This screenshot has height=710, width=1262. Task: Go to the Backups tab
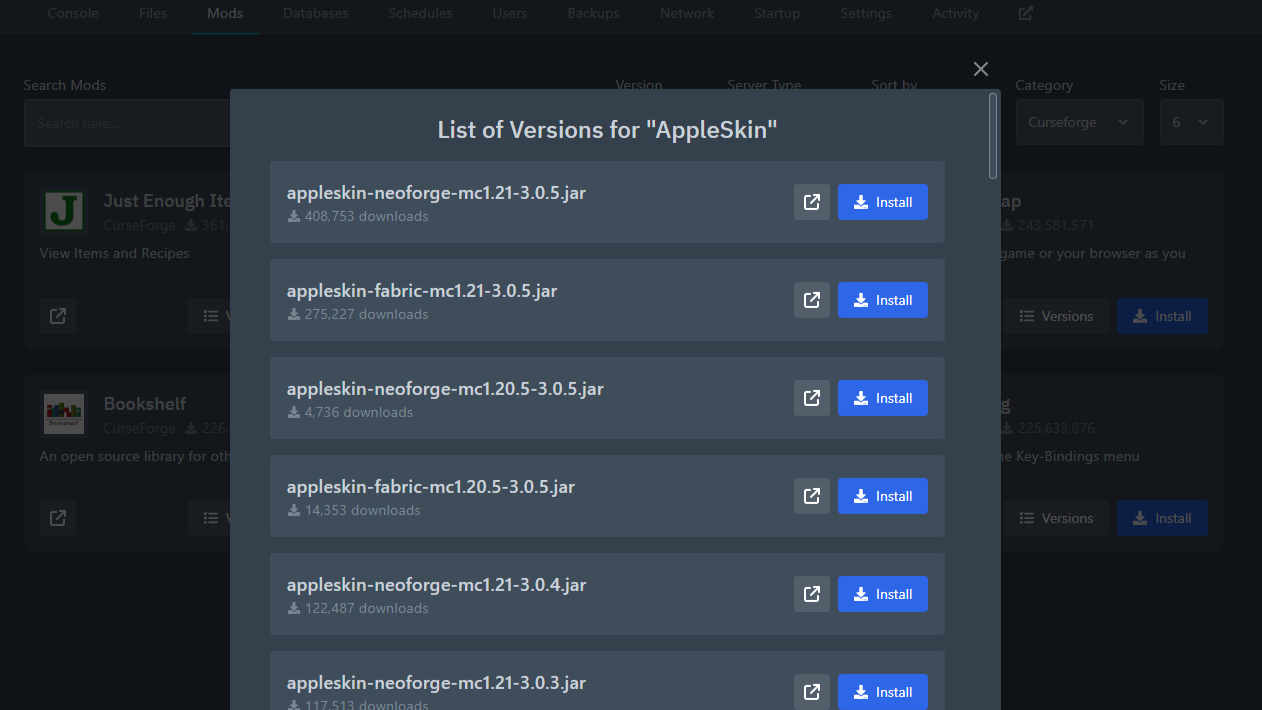tap(593, 14)
